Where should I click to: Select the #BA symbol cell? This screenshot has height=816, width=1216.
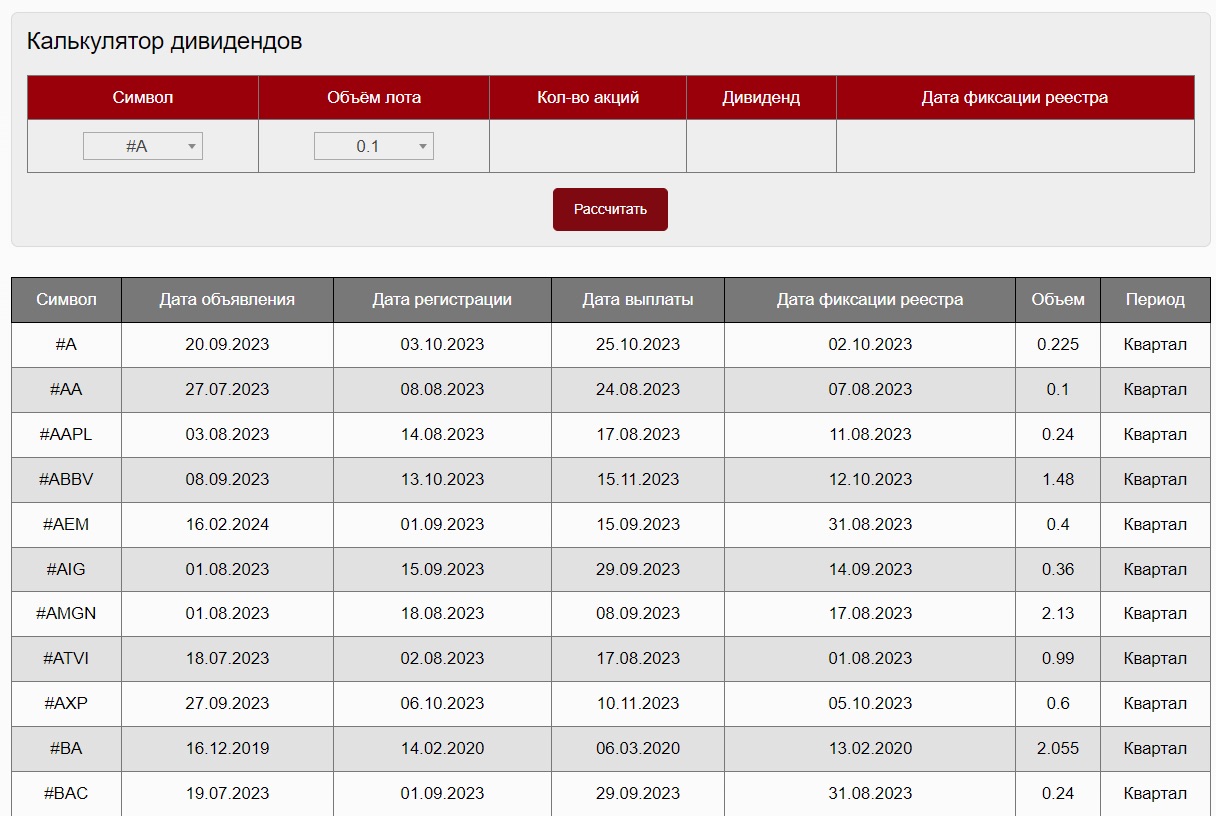pyautogui.click(x=66, y=749)
